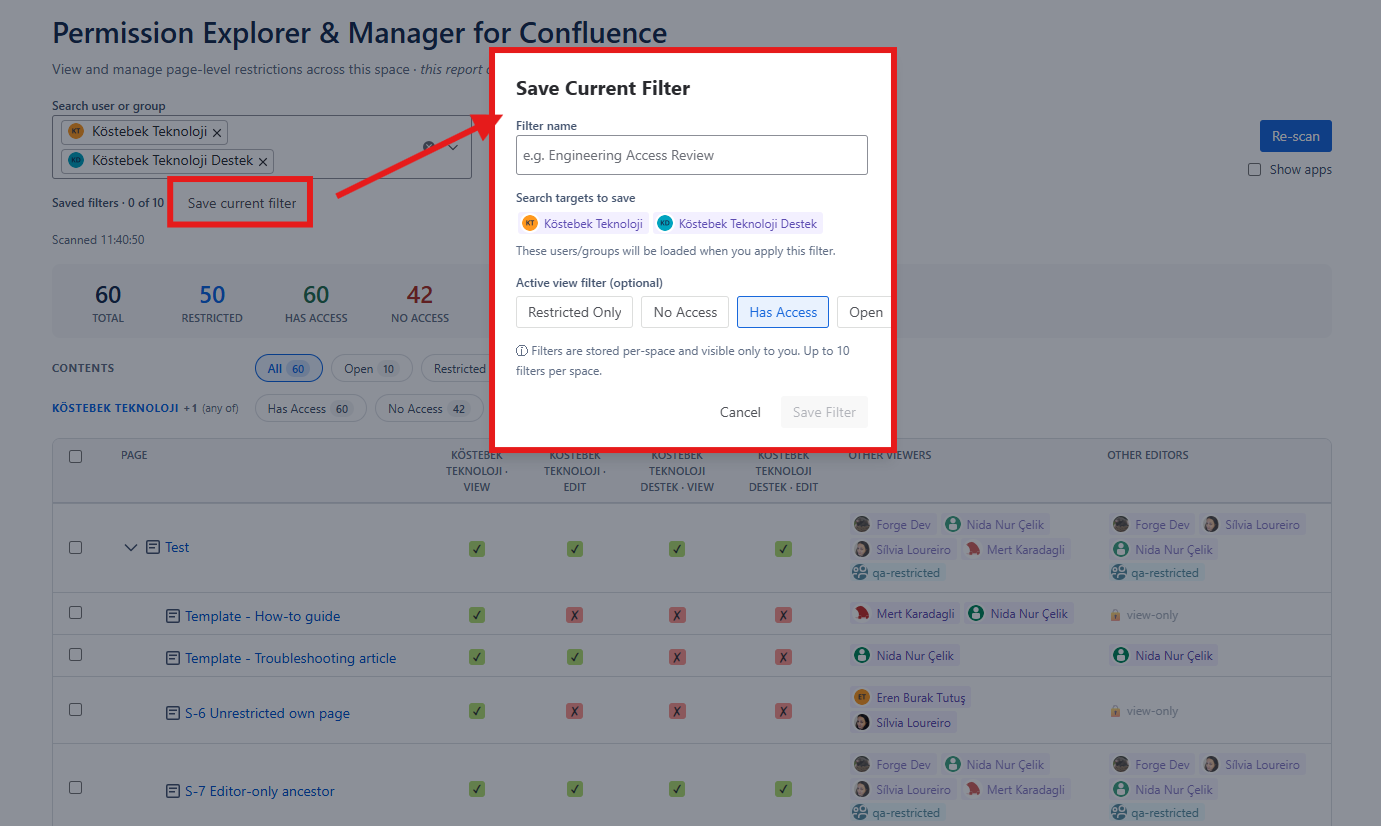Click the 'Scanned 11:40:50' text
This screenshot has width=1381, height=826.
click(98, 240)
